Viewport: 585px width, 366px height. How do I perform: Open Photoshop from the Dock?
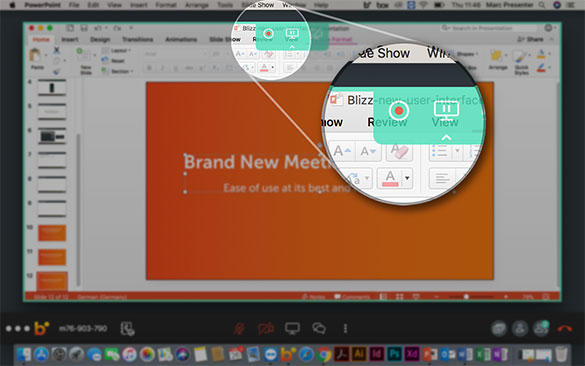click(x=394, y=353)
